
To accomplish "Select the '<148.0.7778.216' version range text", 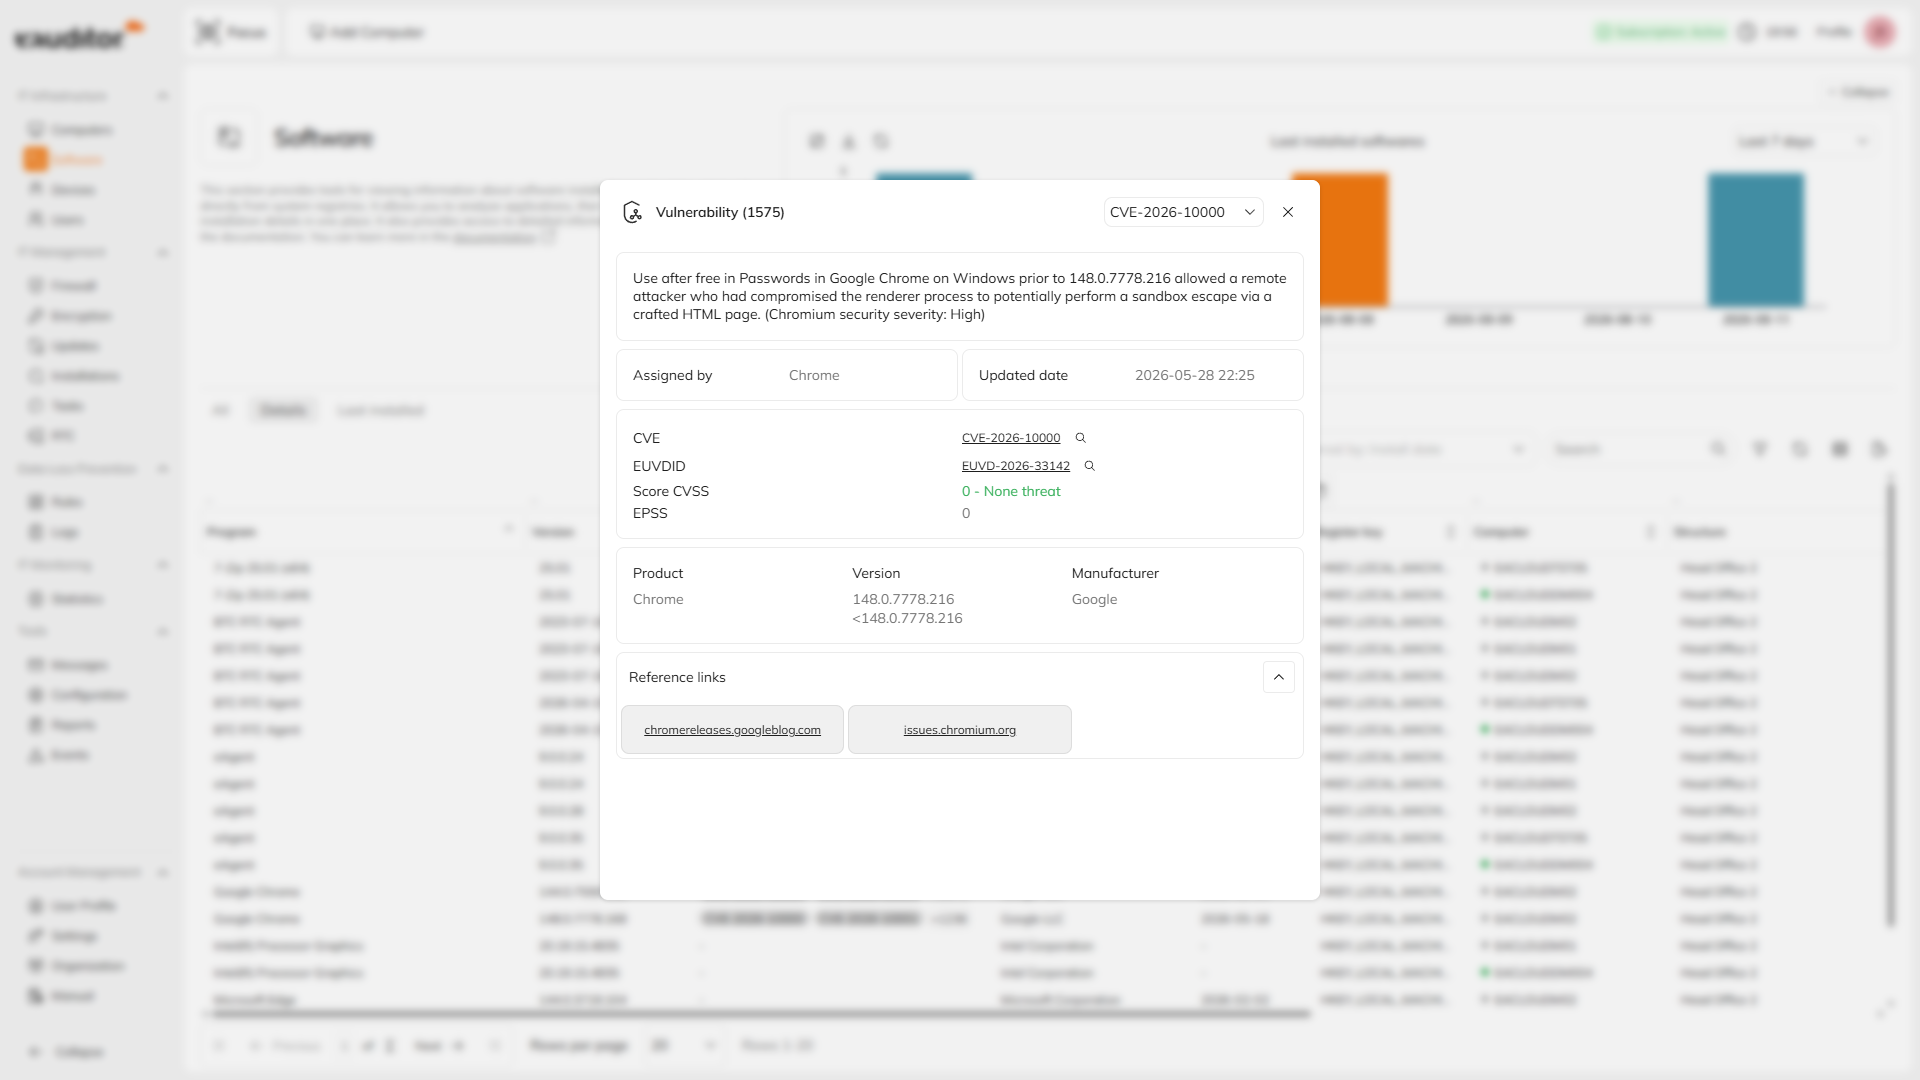I will click(907, 618).
